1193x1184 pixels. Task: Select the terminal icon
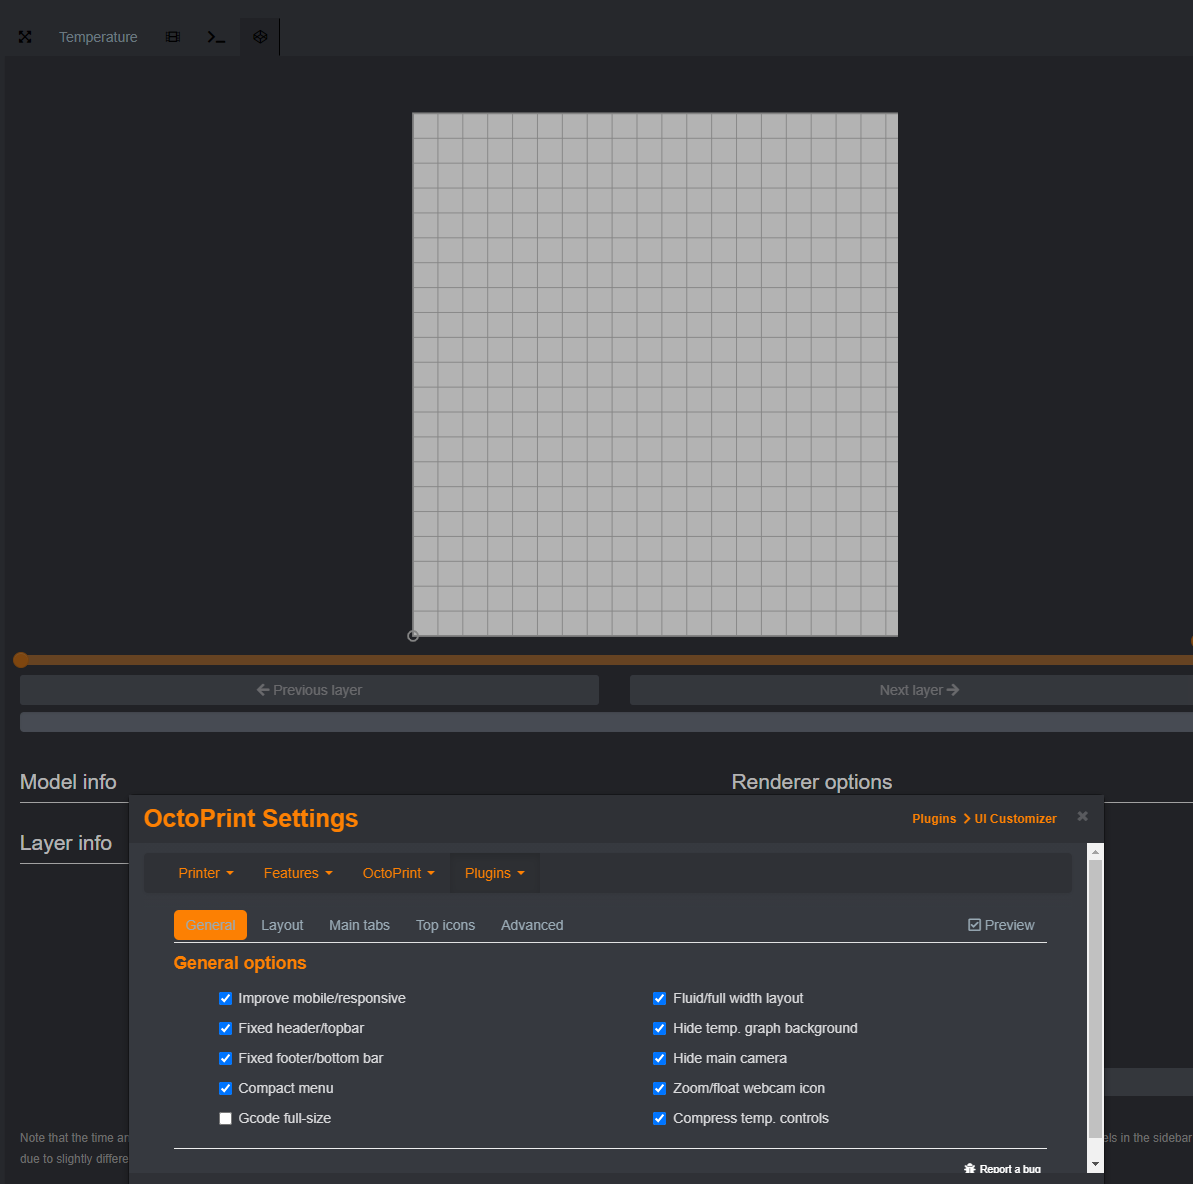tap(215, 36)
